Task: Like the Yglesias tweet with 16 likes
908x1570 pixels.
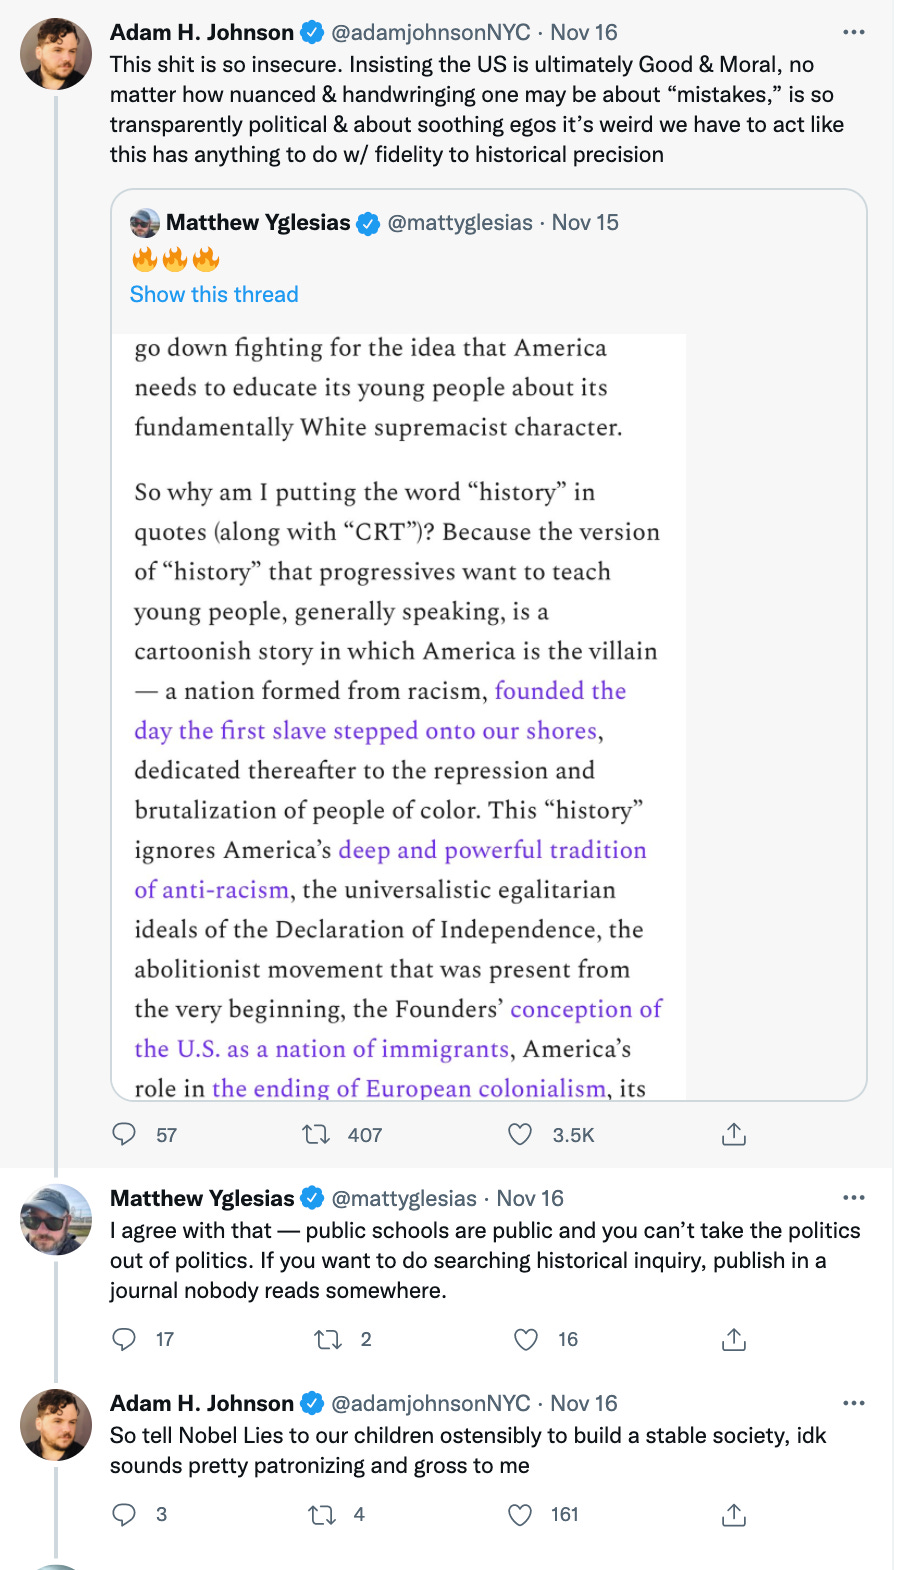Action: pos(526,1339)
